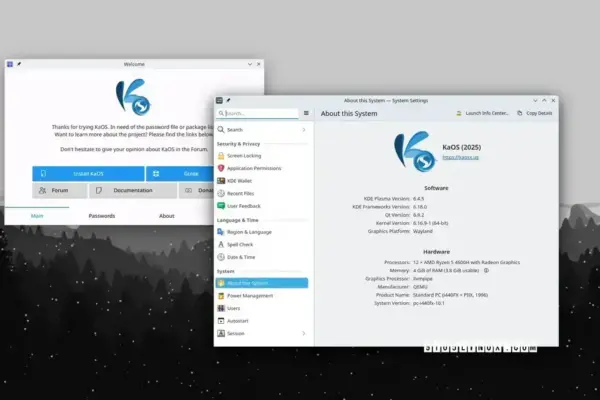Click memory info icon beside RAM value

pyautogui.click(x=486, y=270)
